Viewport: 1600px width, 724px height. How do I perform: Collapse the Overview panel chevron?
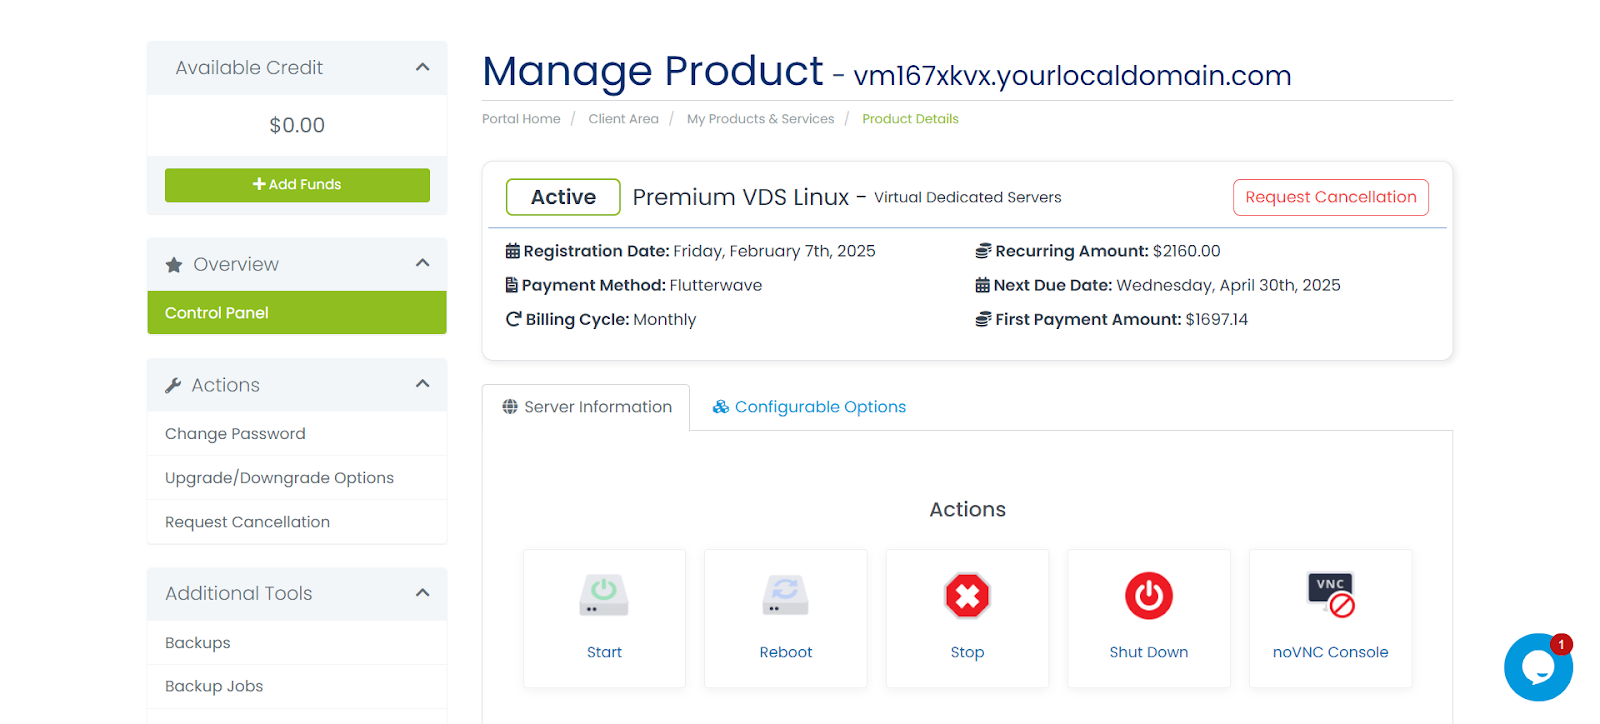423,263
